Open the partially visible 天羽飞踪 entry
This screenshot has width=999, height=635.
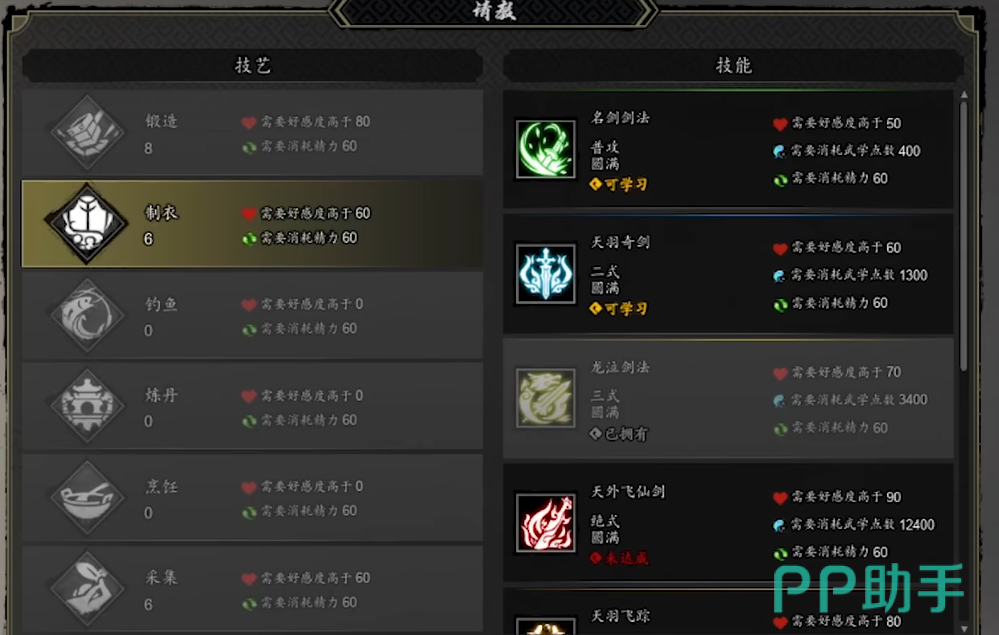click(728, 611)
